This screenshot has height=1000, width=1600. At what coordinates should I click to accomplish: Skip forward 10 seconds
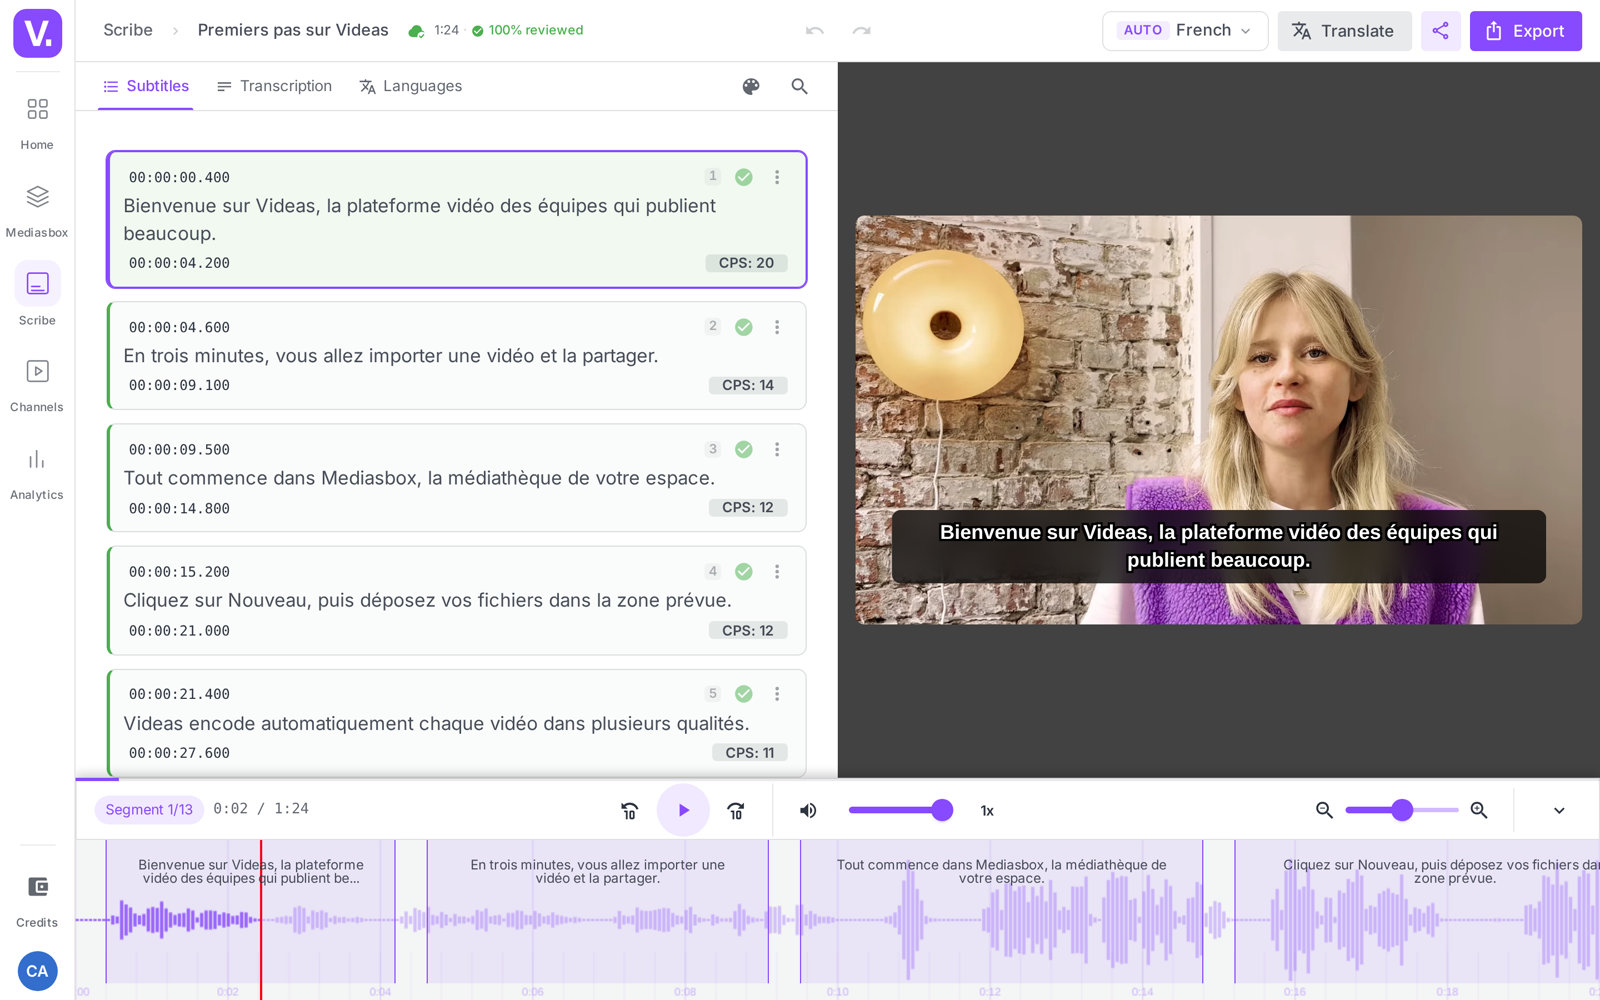pyautogui.click(x=736, y=810)
